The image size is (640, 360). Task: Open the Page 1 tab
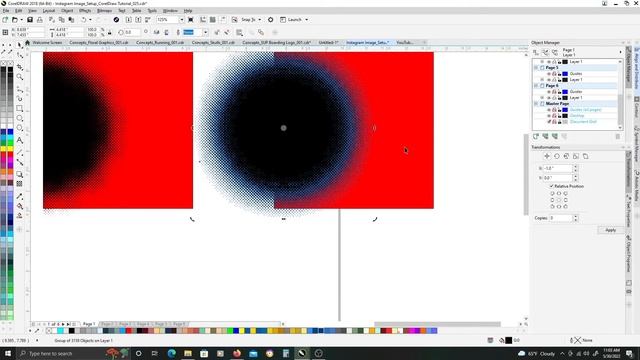click(x=89, y=324)
